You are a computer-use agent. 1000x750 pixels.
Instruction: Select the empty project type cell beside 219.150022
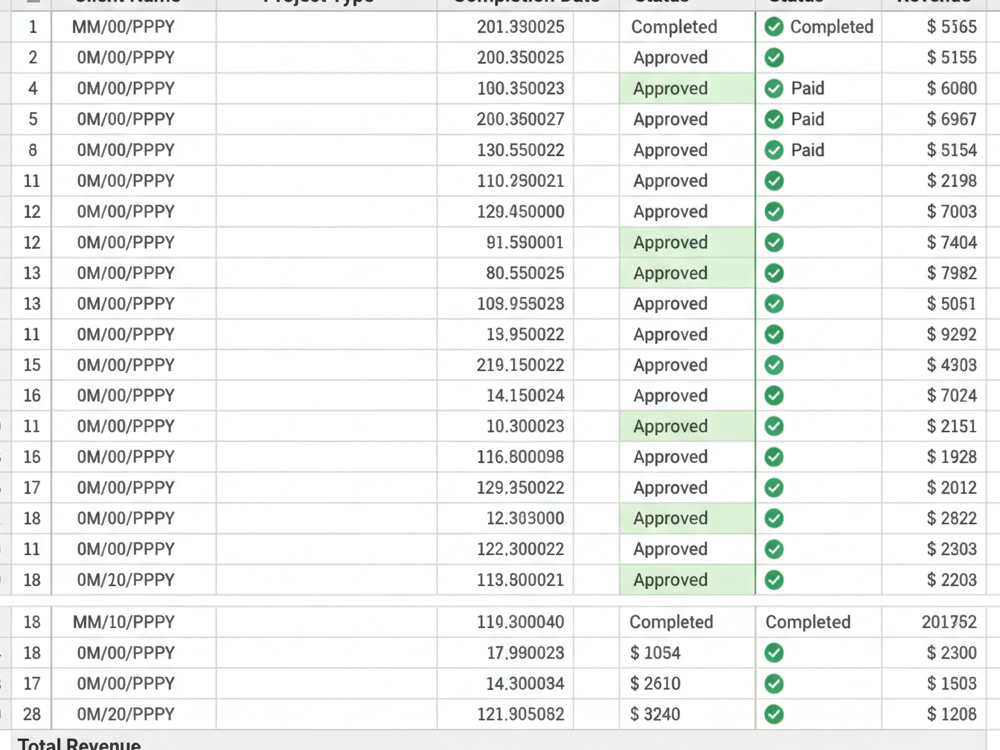tap(327, 365)
